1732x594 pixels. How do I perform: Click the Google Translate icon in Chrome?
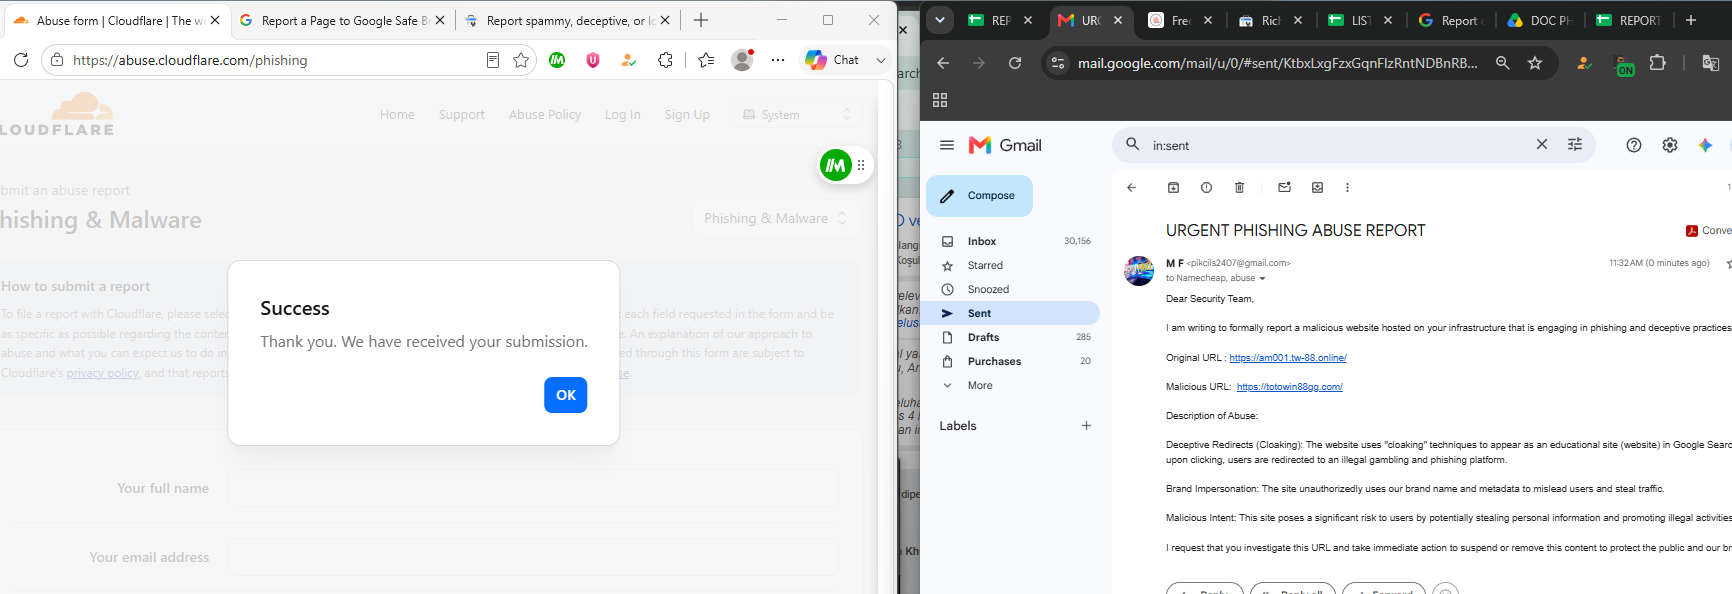pos(1711,63)
